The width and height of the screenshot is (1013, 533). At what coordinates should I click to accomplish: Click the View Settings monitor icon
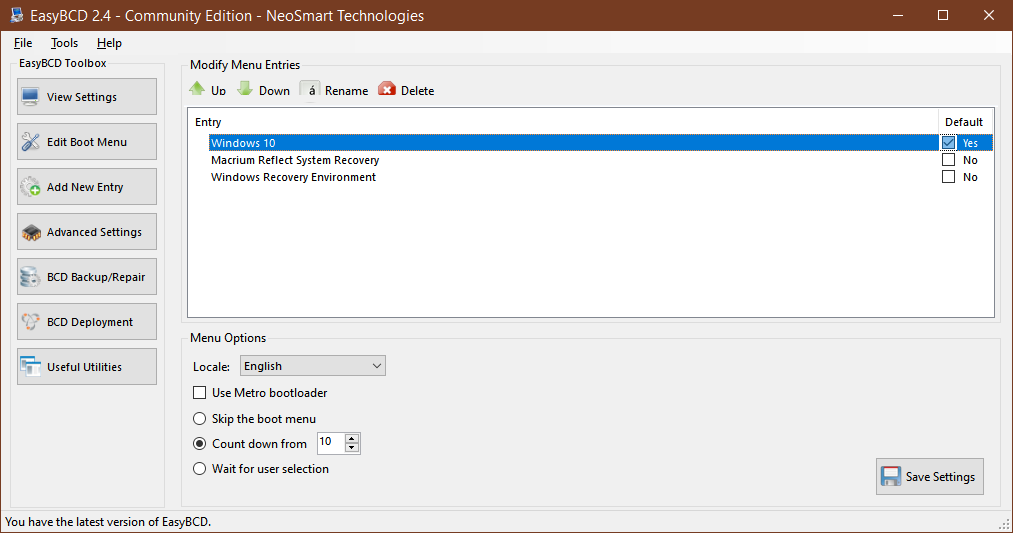[30, 97]
